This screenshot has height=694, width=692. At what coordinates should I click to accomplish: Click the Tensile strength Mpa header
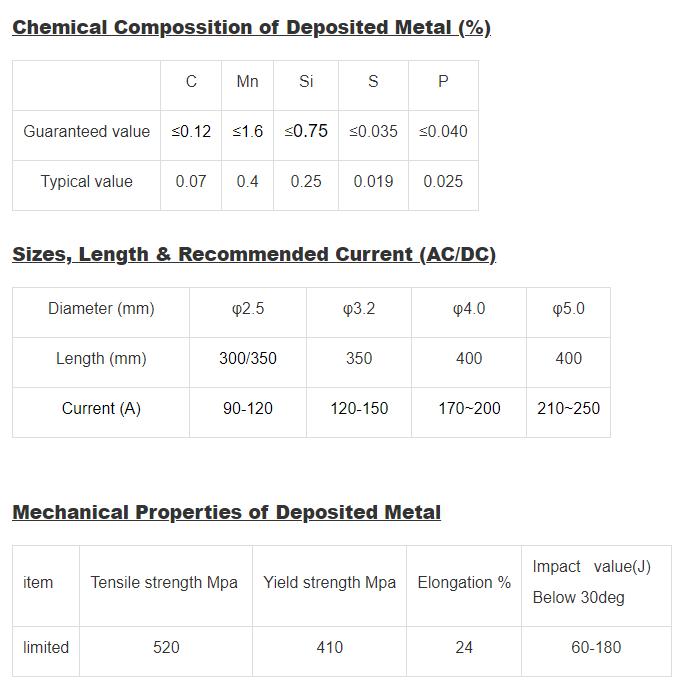[x=164, y=582]
